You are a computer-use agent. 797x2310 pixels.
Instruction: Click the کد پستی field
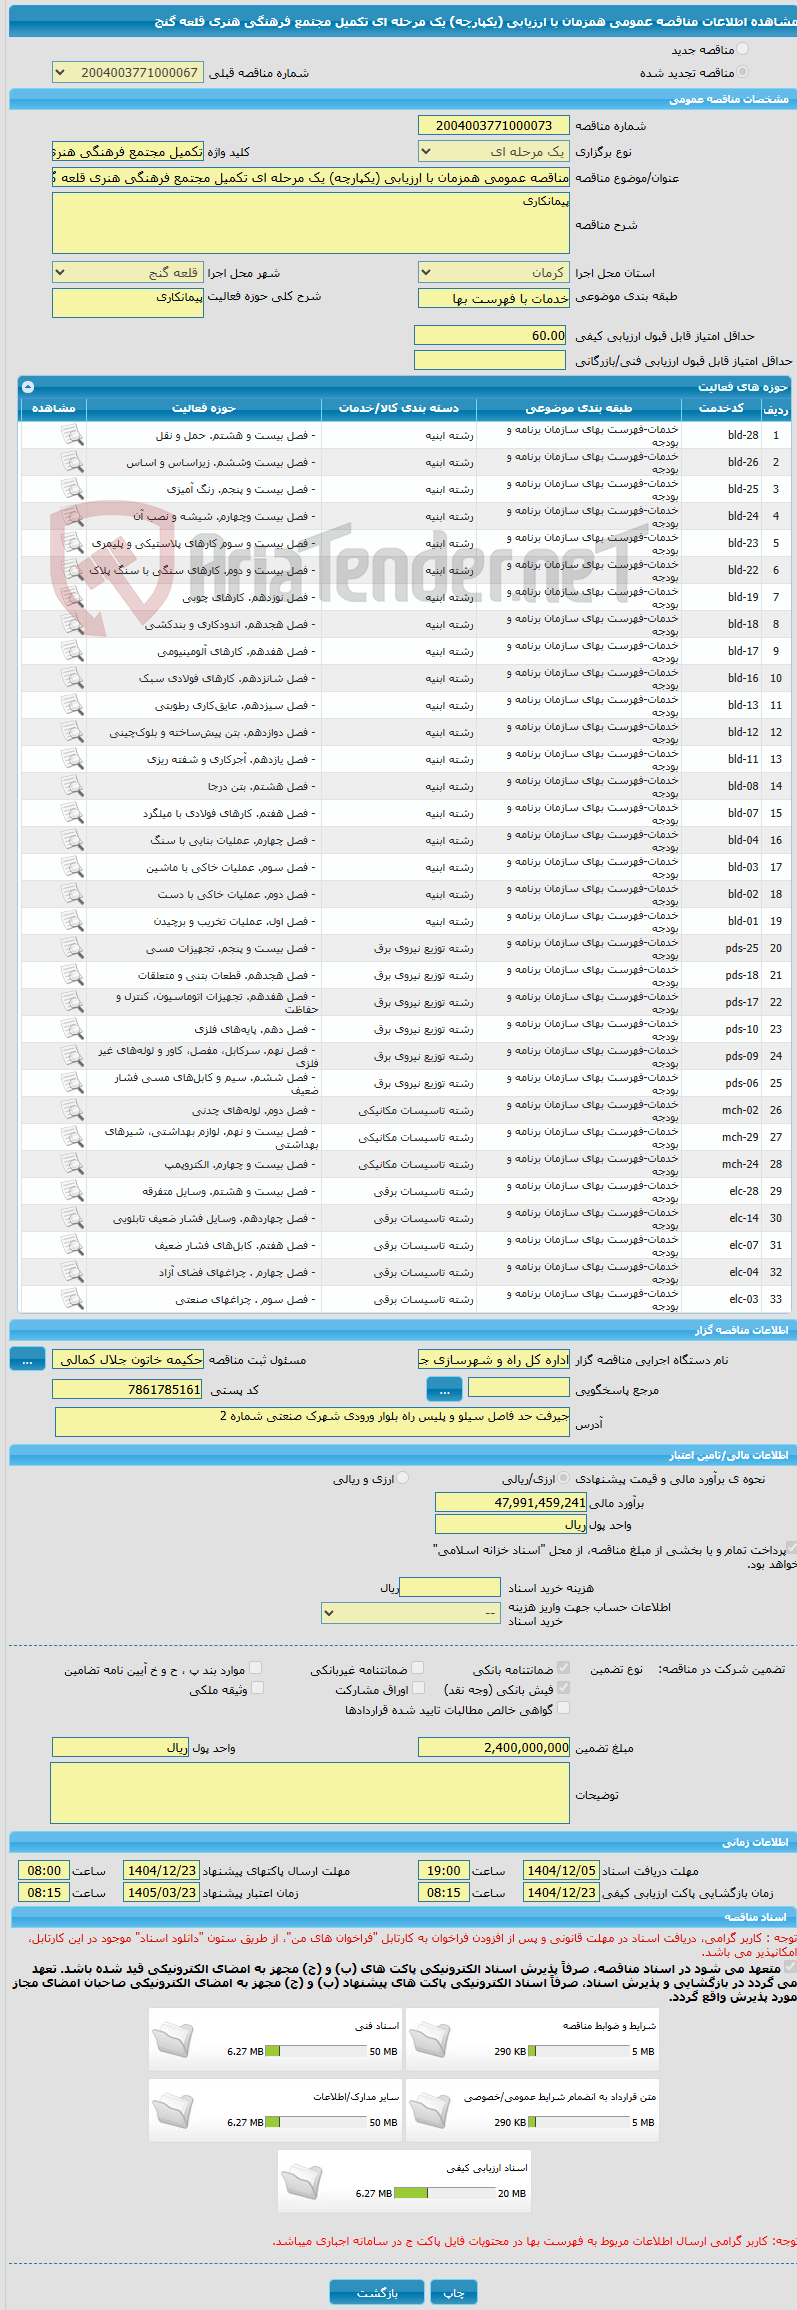click(x=127, y=1389)
